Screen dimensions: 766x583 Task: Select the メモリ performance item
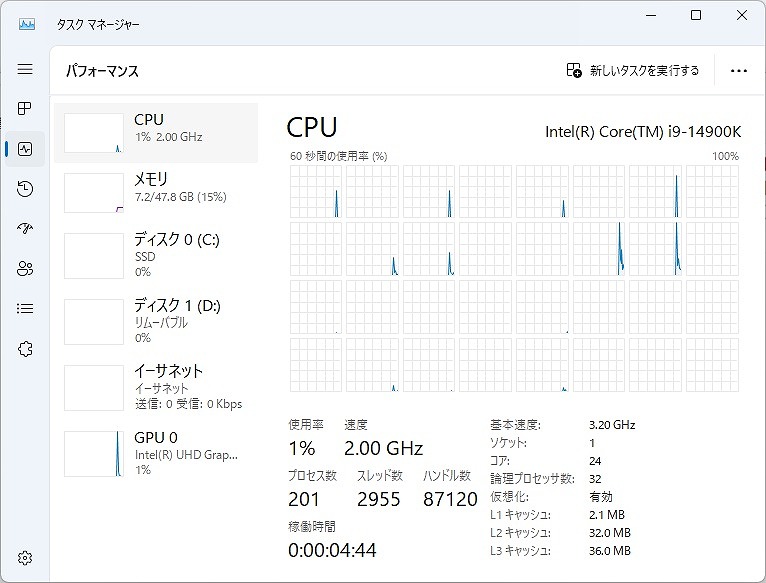click(155, 192)
